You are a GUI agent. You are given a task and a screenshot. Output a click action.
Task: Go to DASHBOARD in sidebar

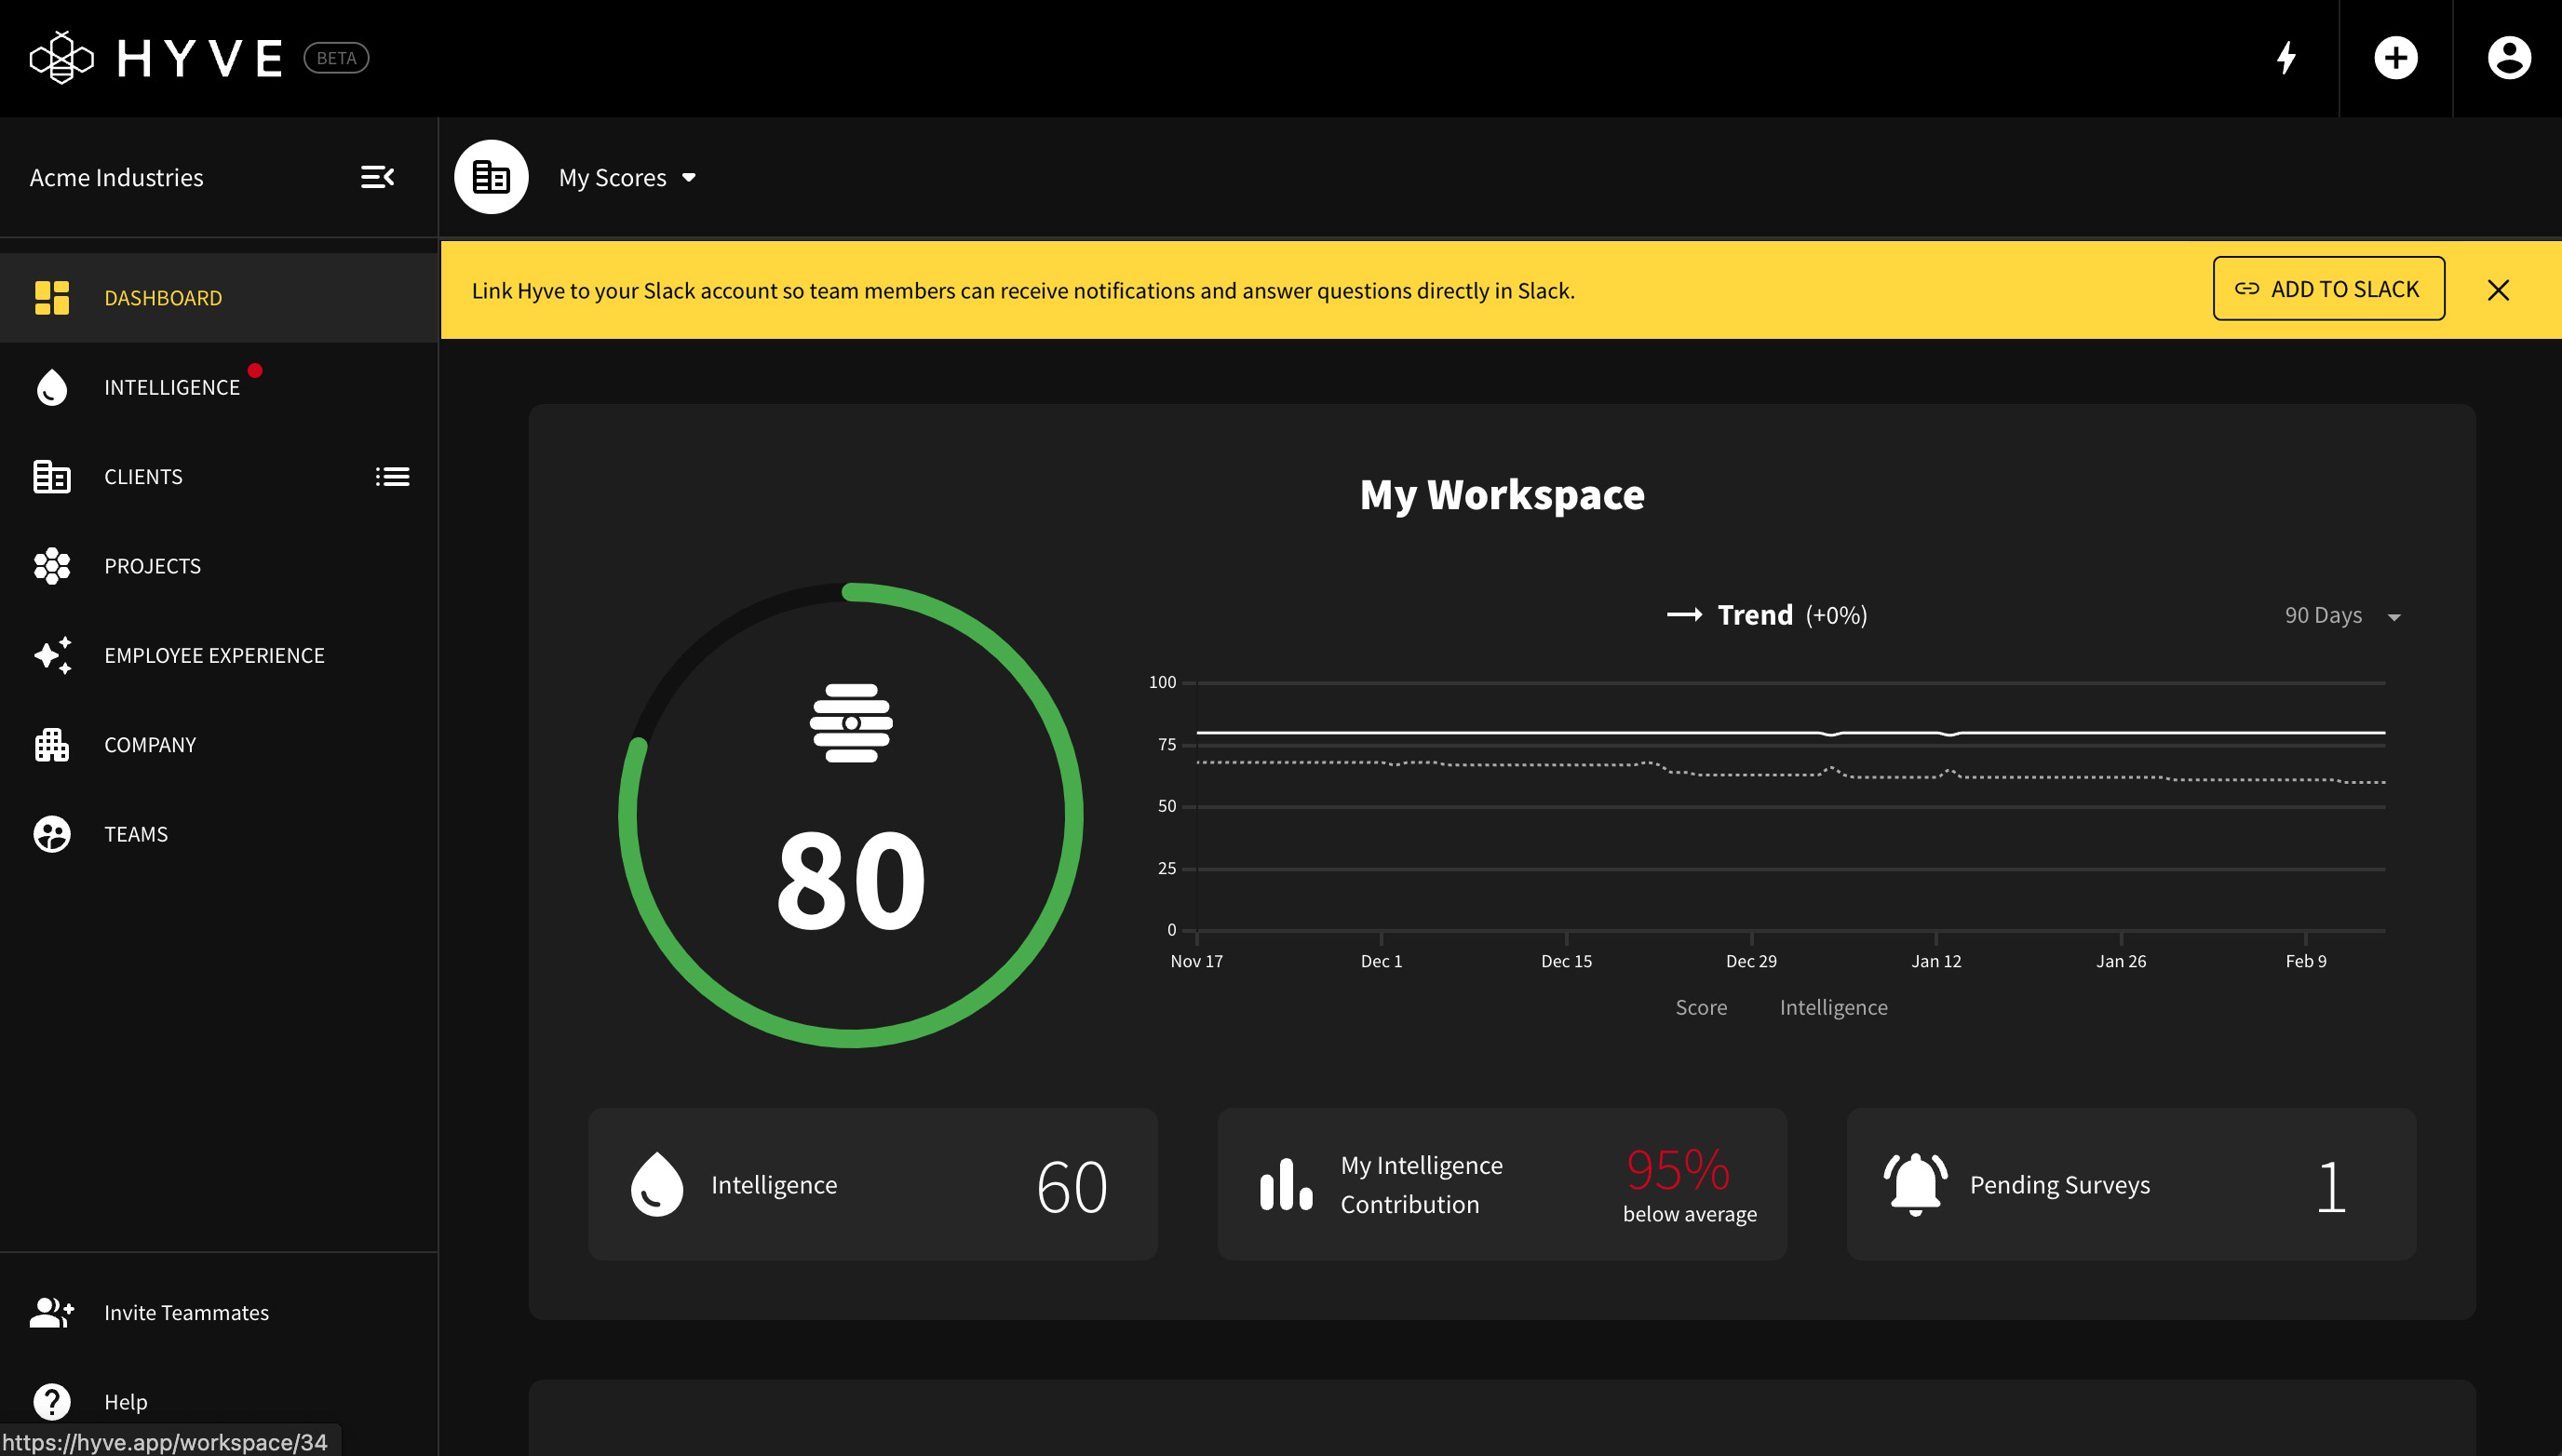pyautogui.click(x=219, y=298)
